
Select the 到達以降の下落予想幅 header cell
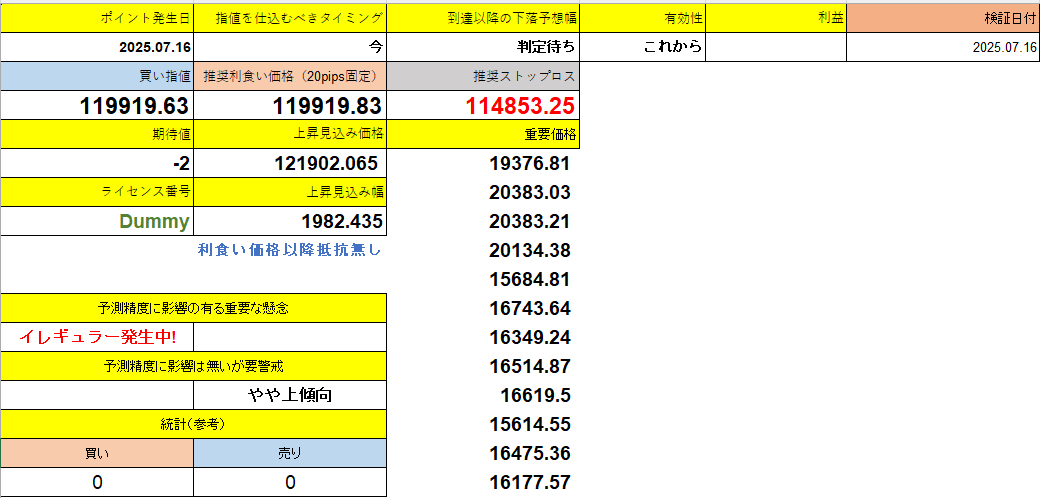[482, 19]
